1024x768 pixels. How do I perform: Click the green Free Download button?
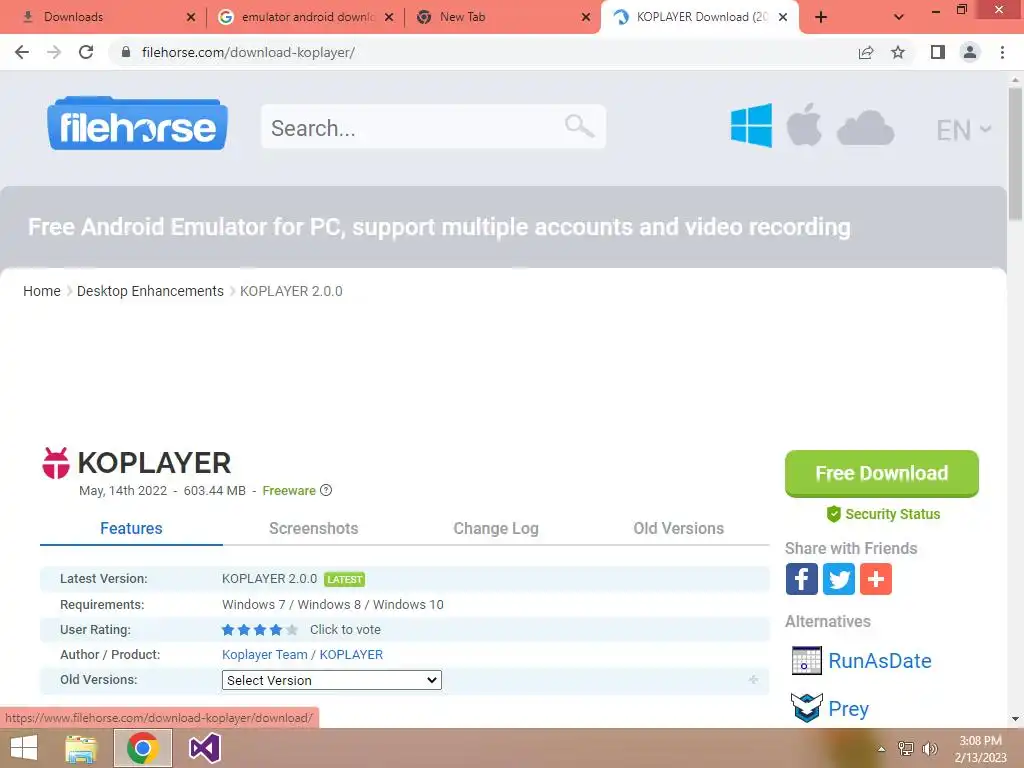point(882,473)
